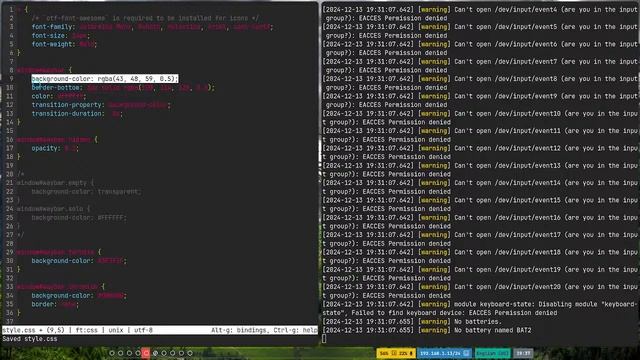
Task: Click the 'No batteries.' warning in terminal
Action: tap(411, 322)
